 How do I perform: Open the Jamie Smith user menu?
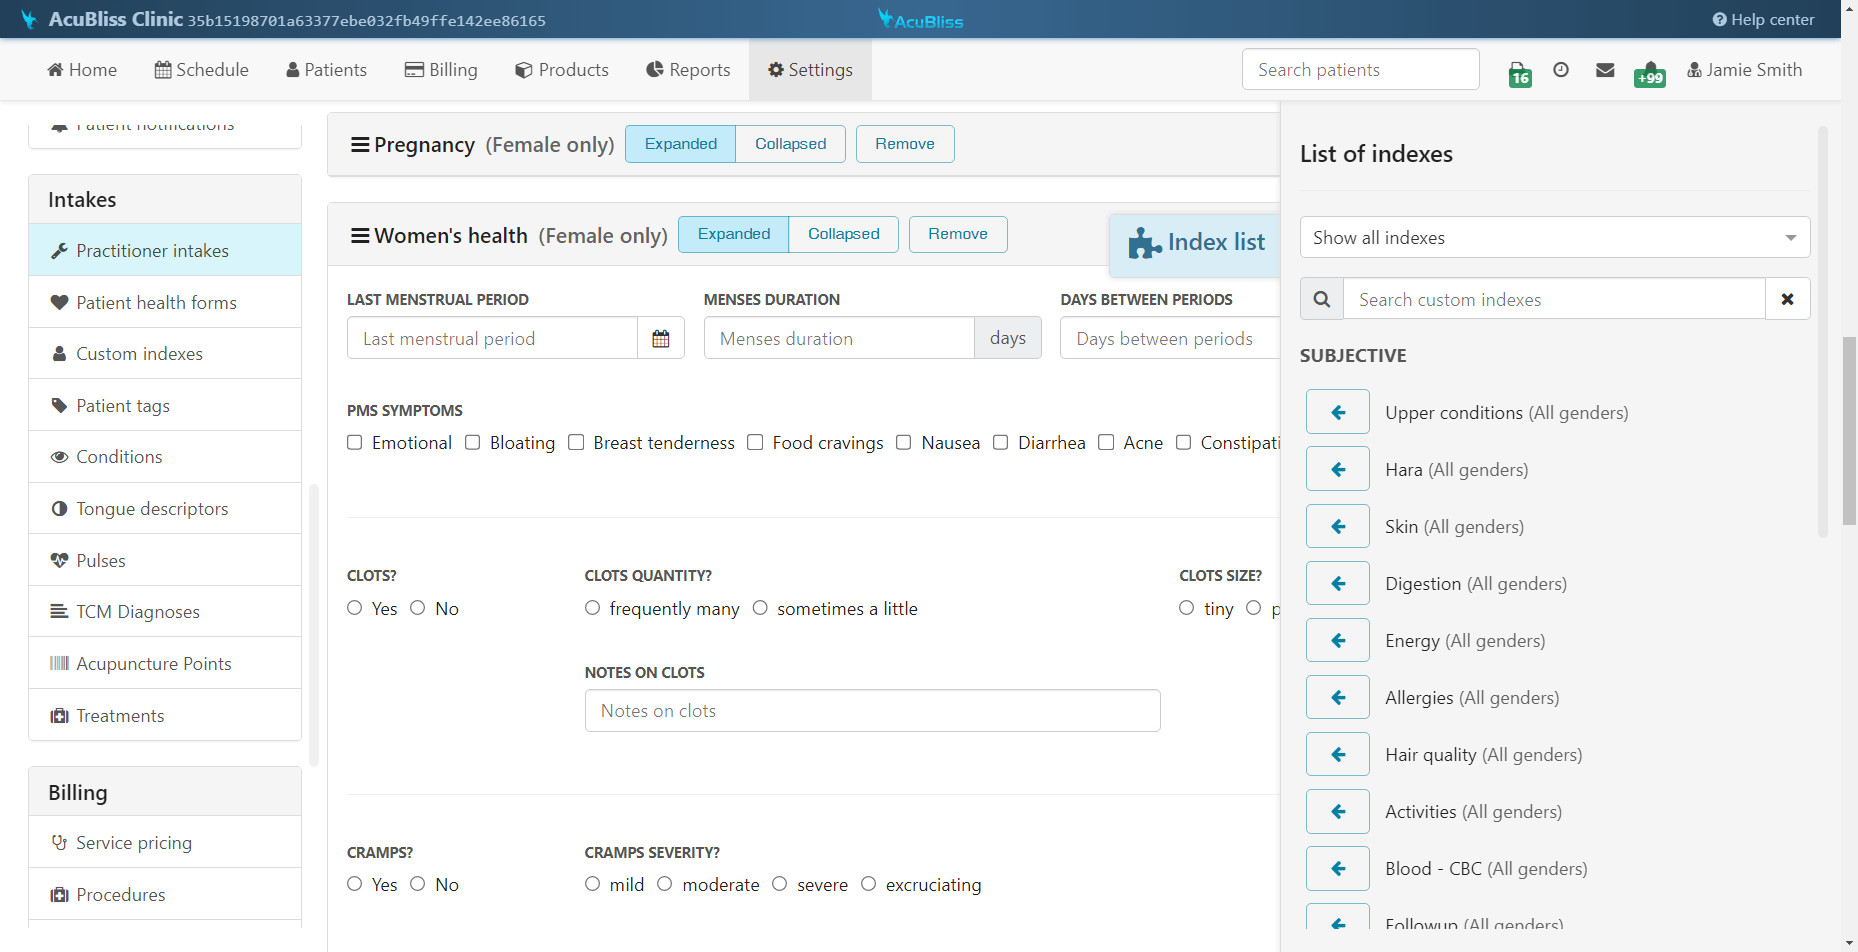pyautogui.click(x=1744, y=70)
